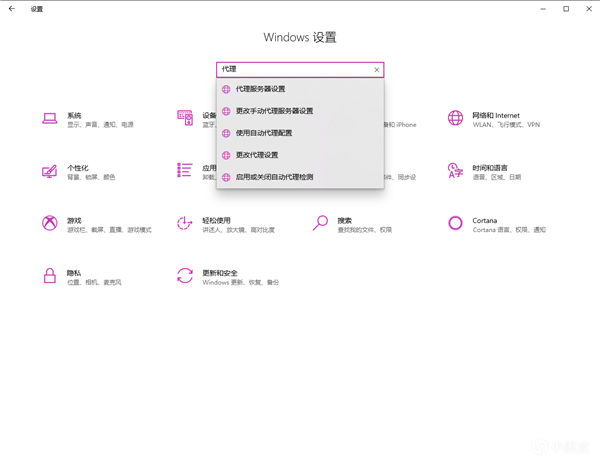The width and height of the screenshot is (600, 467).
Task: Maximize the 设置 window
Action: click(x=566, y=8)
